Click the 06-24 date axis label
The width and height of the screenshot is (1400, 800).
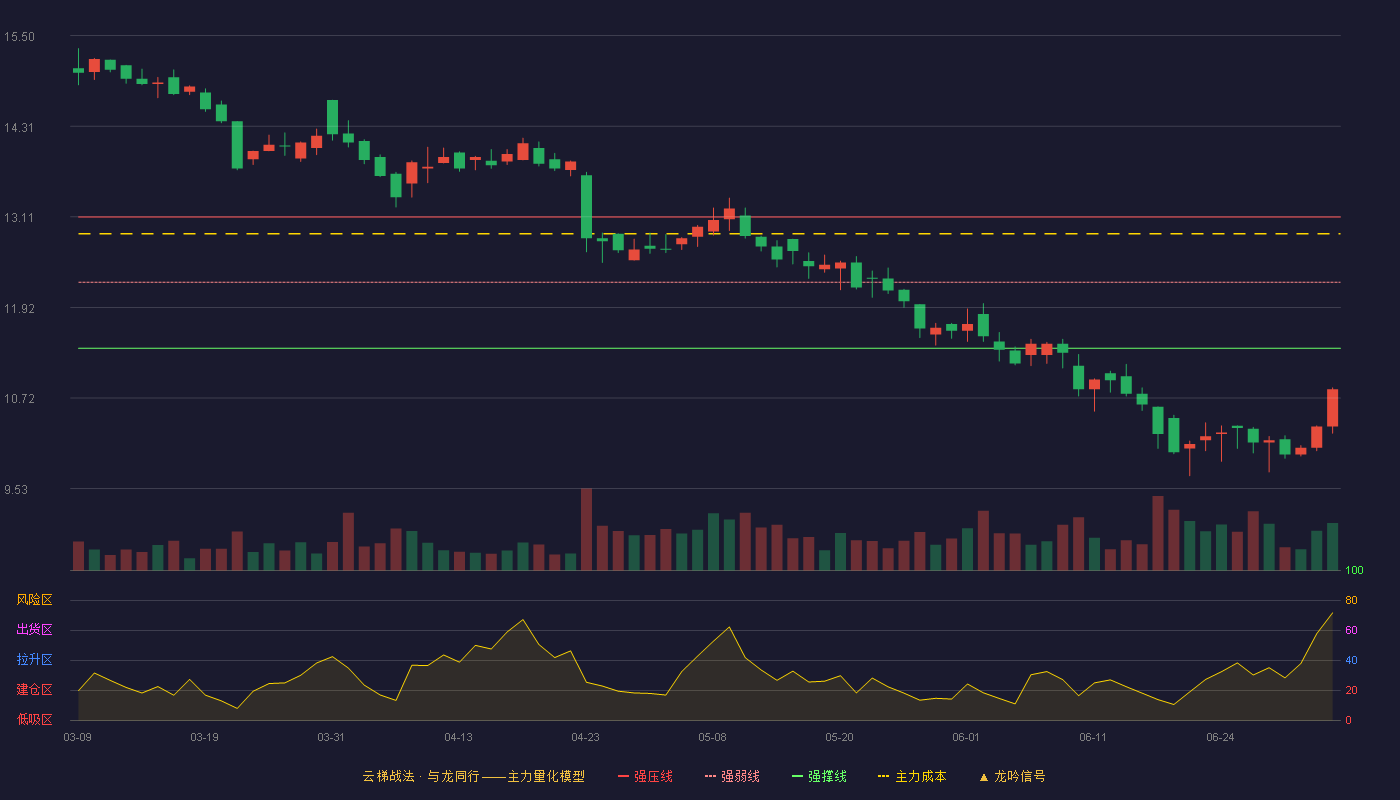point(1220,737)
